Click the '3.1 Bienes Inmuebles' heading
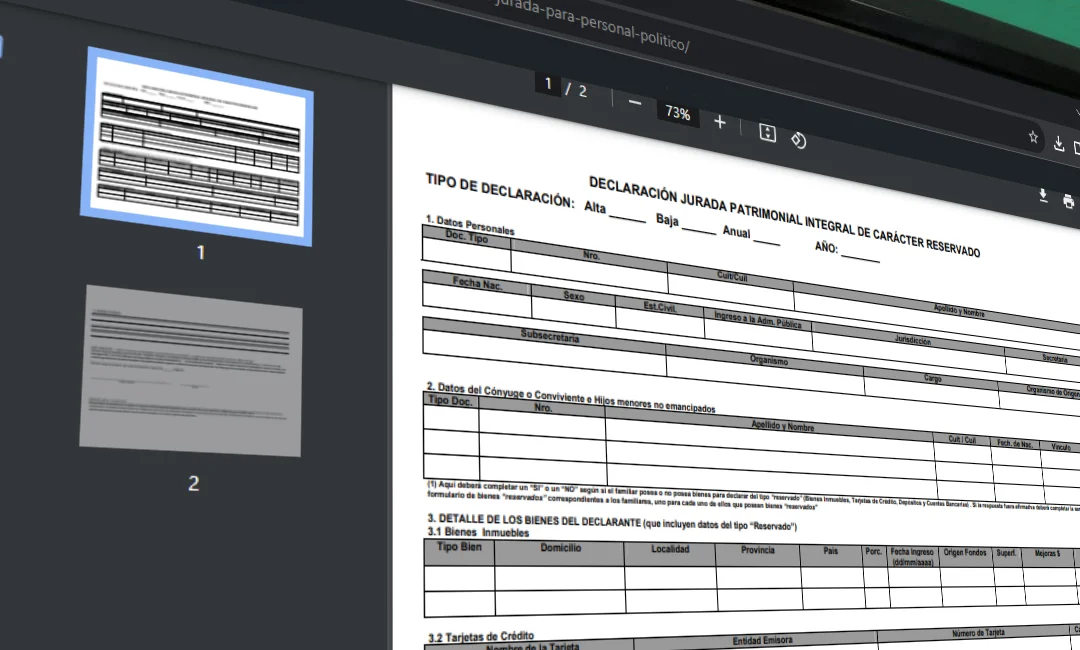Viewport: 1080px width, 650px height. pyautogui.click(x=478, y=532)
